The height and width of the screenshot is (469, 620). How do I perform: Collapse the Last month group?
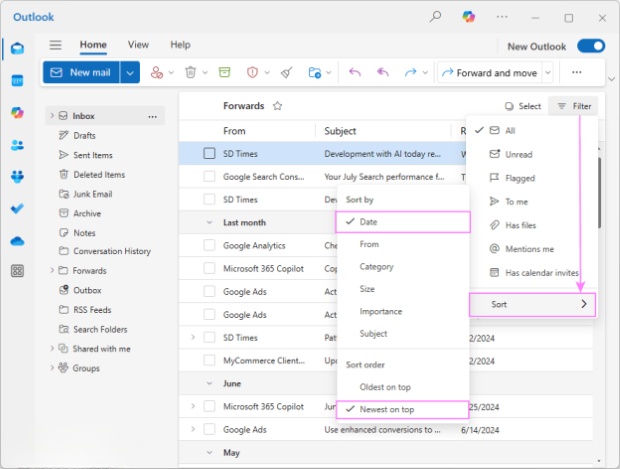click(209, 223)
